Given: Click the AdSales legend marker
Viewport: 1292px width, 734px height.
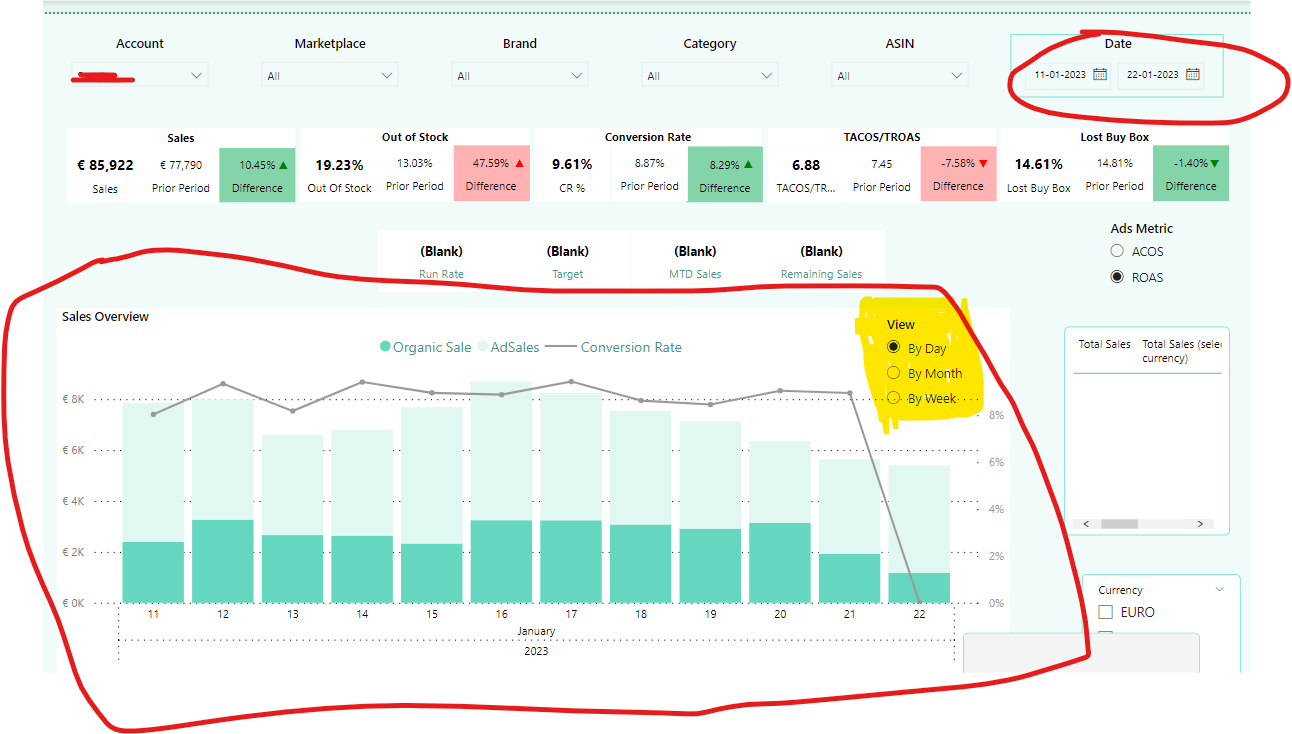Looking at the screenshot, I should (483, 347).
